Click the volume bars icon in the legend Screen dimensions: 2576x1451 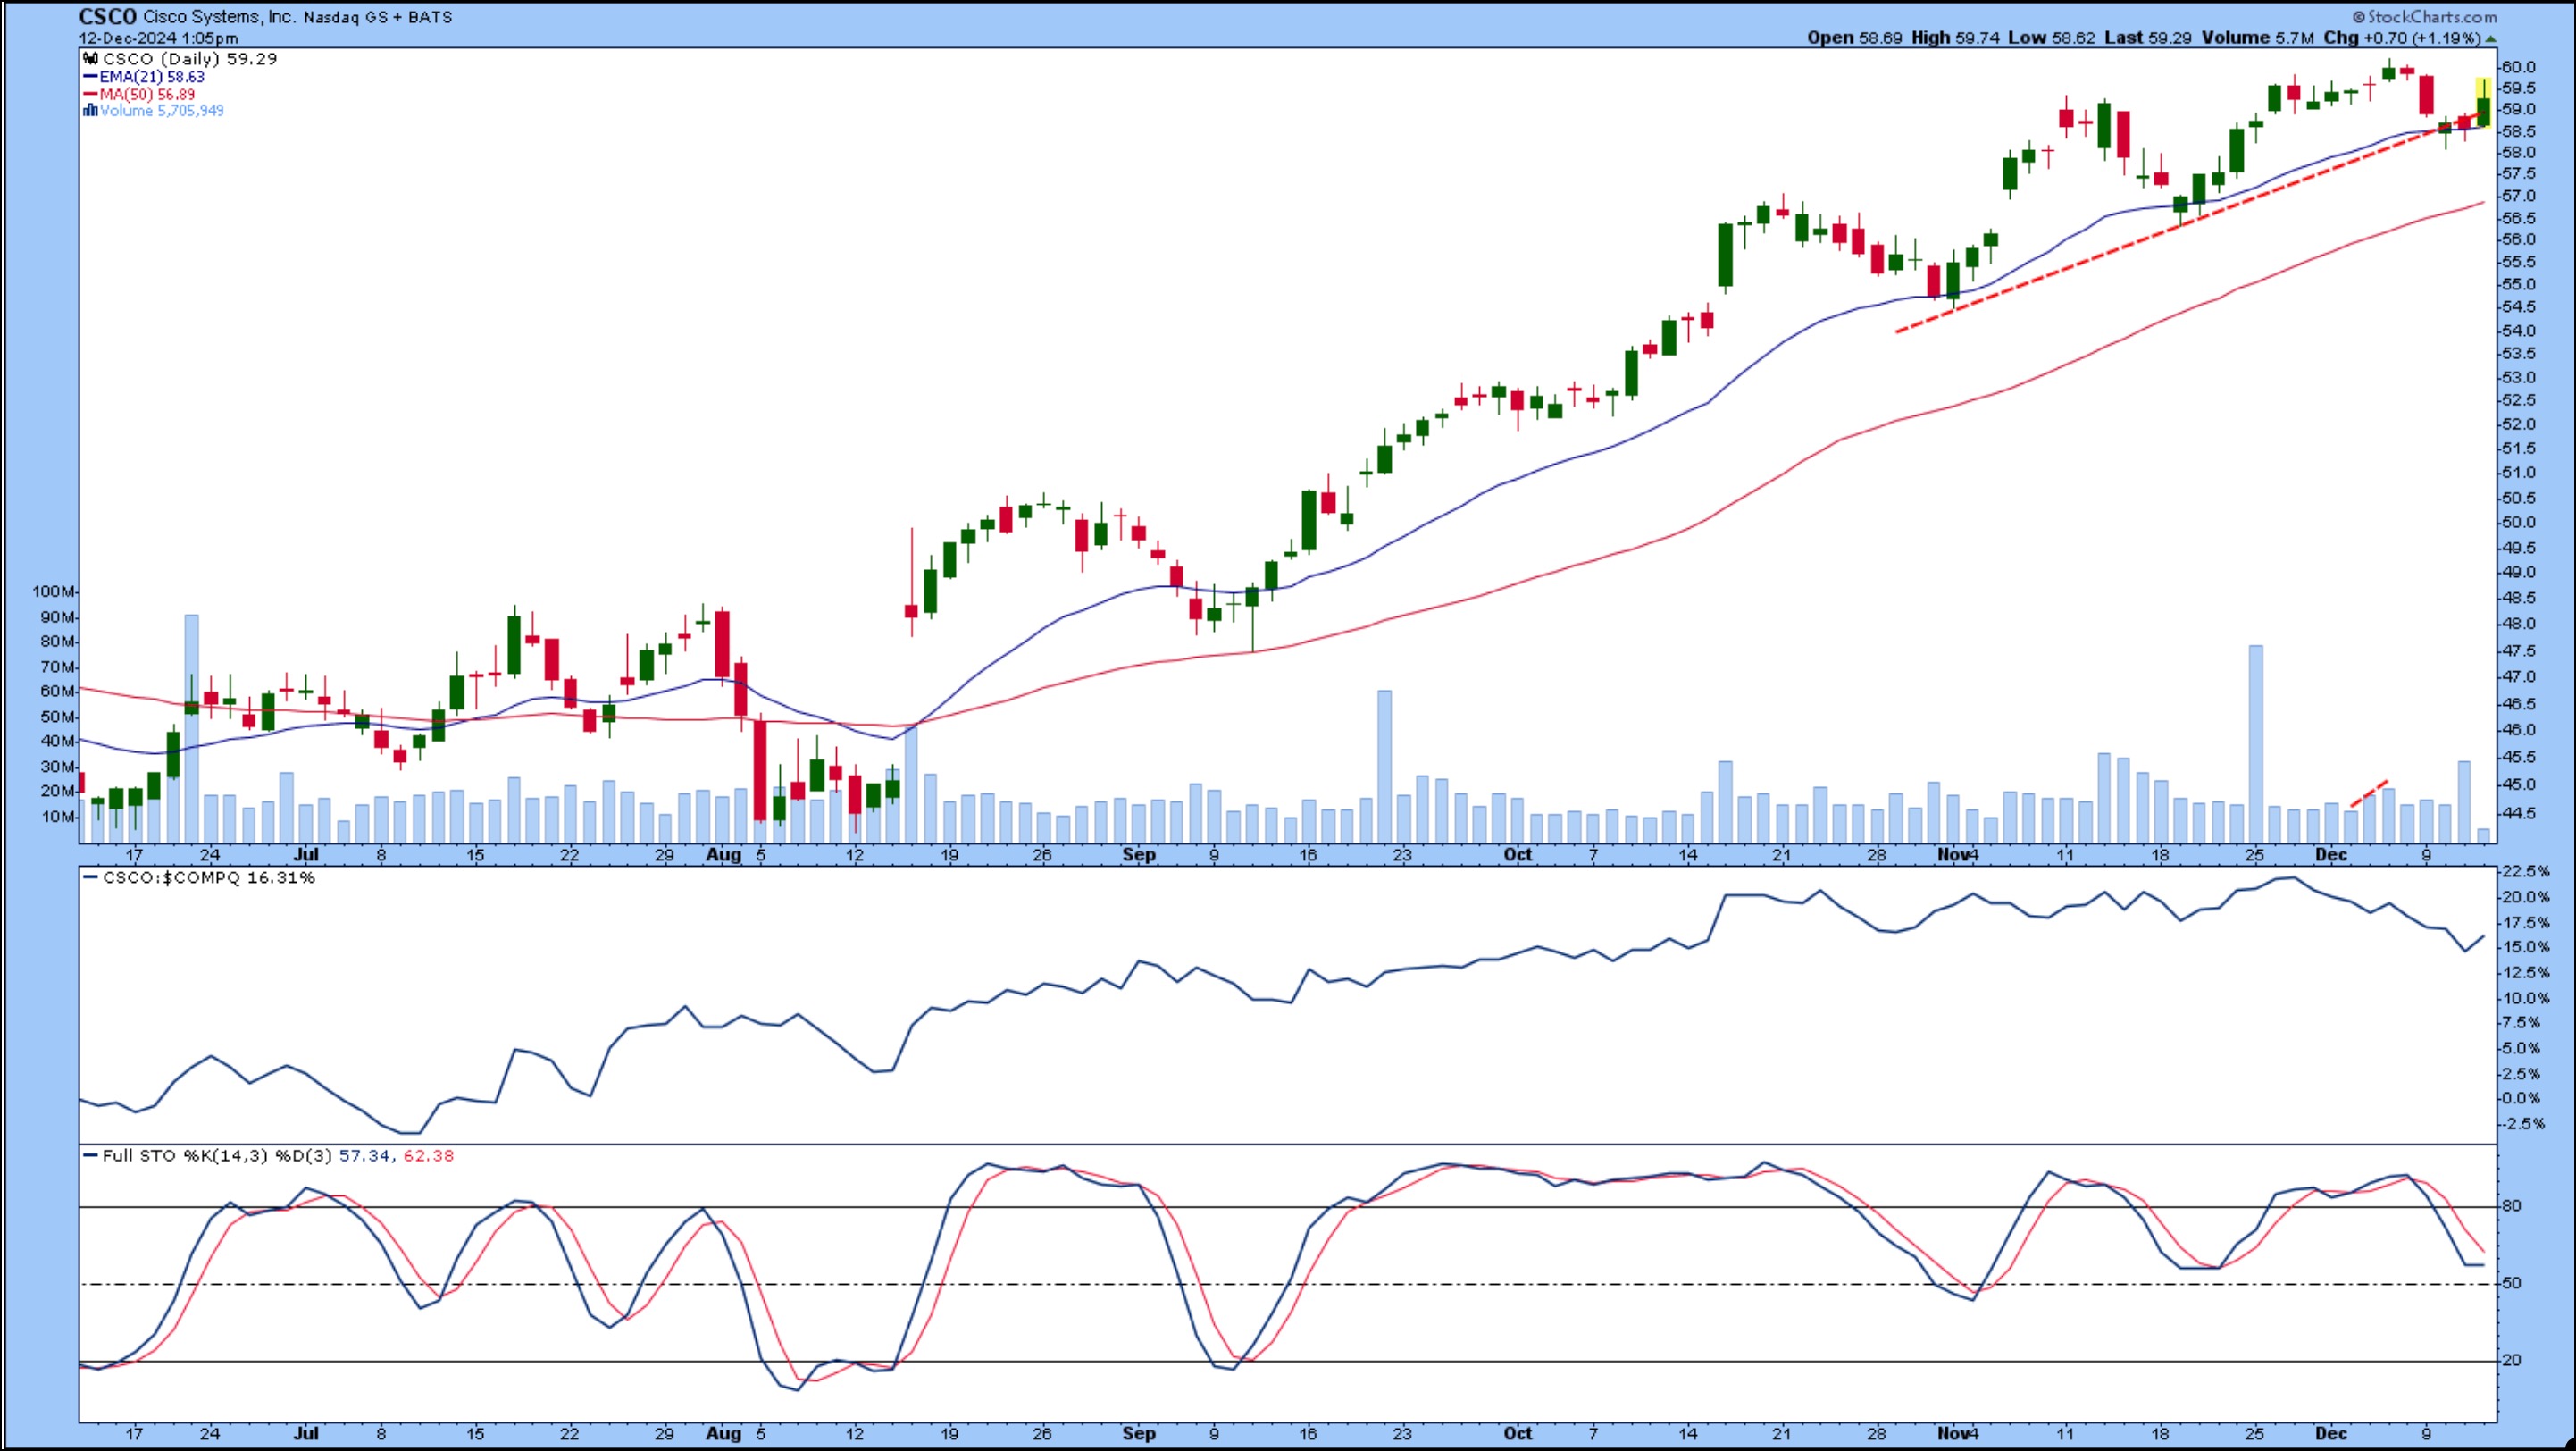click(x=90, y=111)
